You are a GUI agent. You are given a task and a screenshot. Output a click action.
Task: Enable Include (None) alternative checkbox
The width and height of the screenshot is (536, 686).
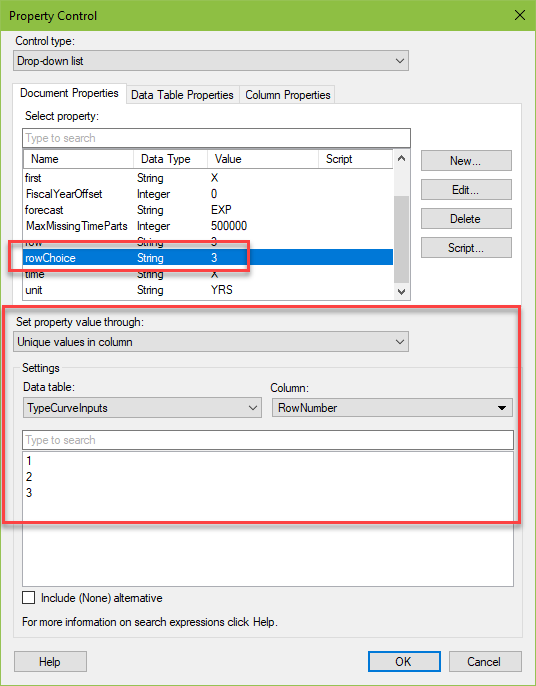point(29,598)
